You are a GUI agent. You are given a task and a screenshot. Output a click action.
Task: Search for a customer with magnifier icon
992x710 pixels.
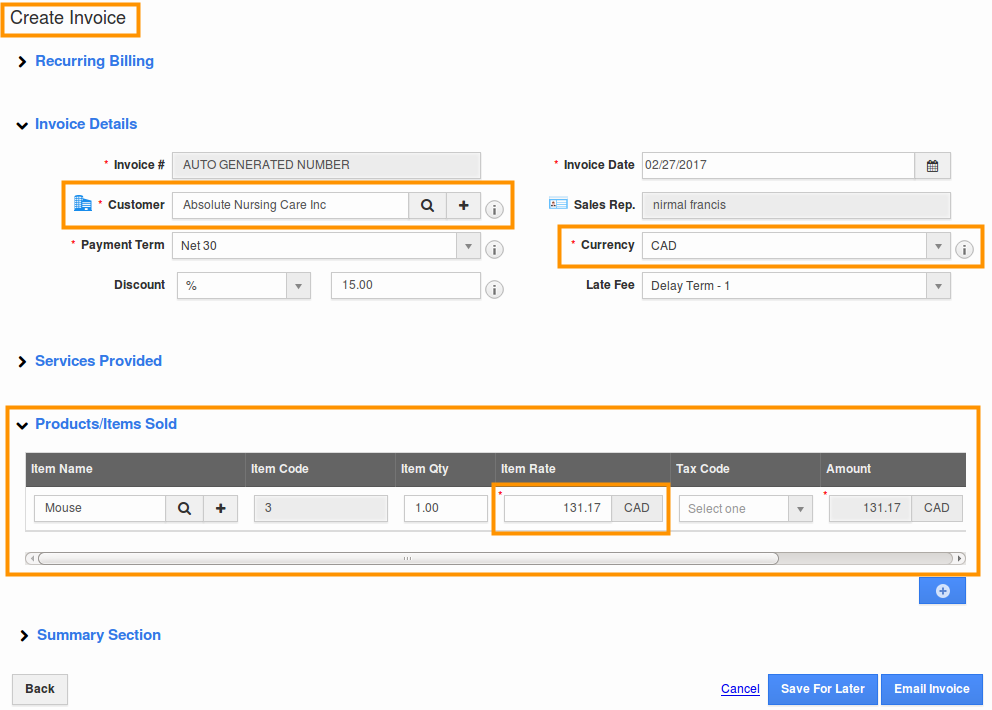coord(428,206)
